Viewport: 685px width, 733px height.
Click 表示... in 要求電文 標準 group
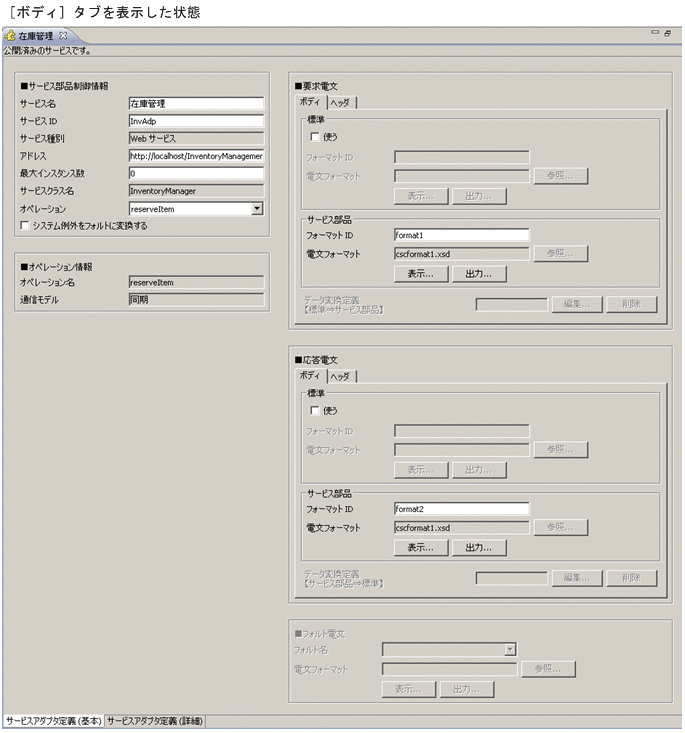pos(421,196)
